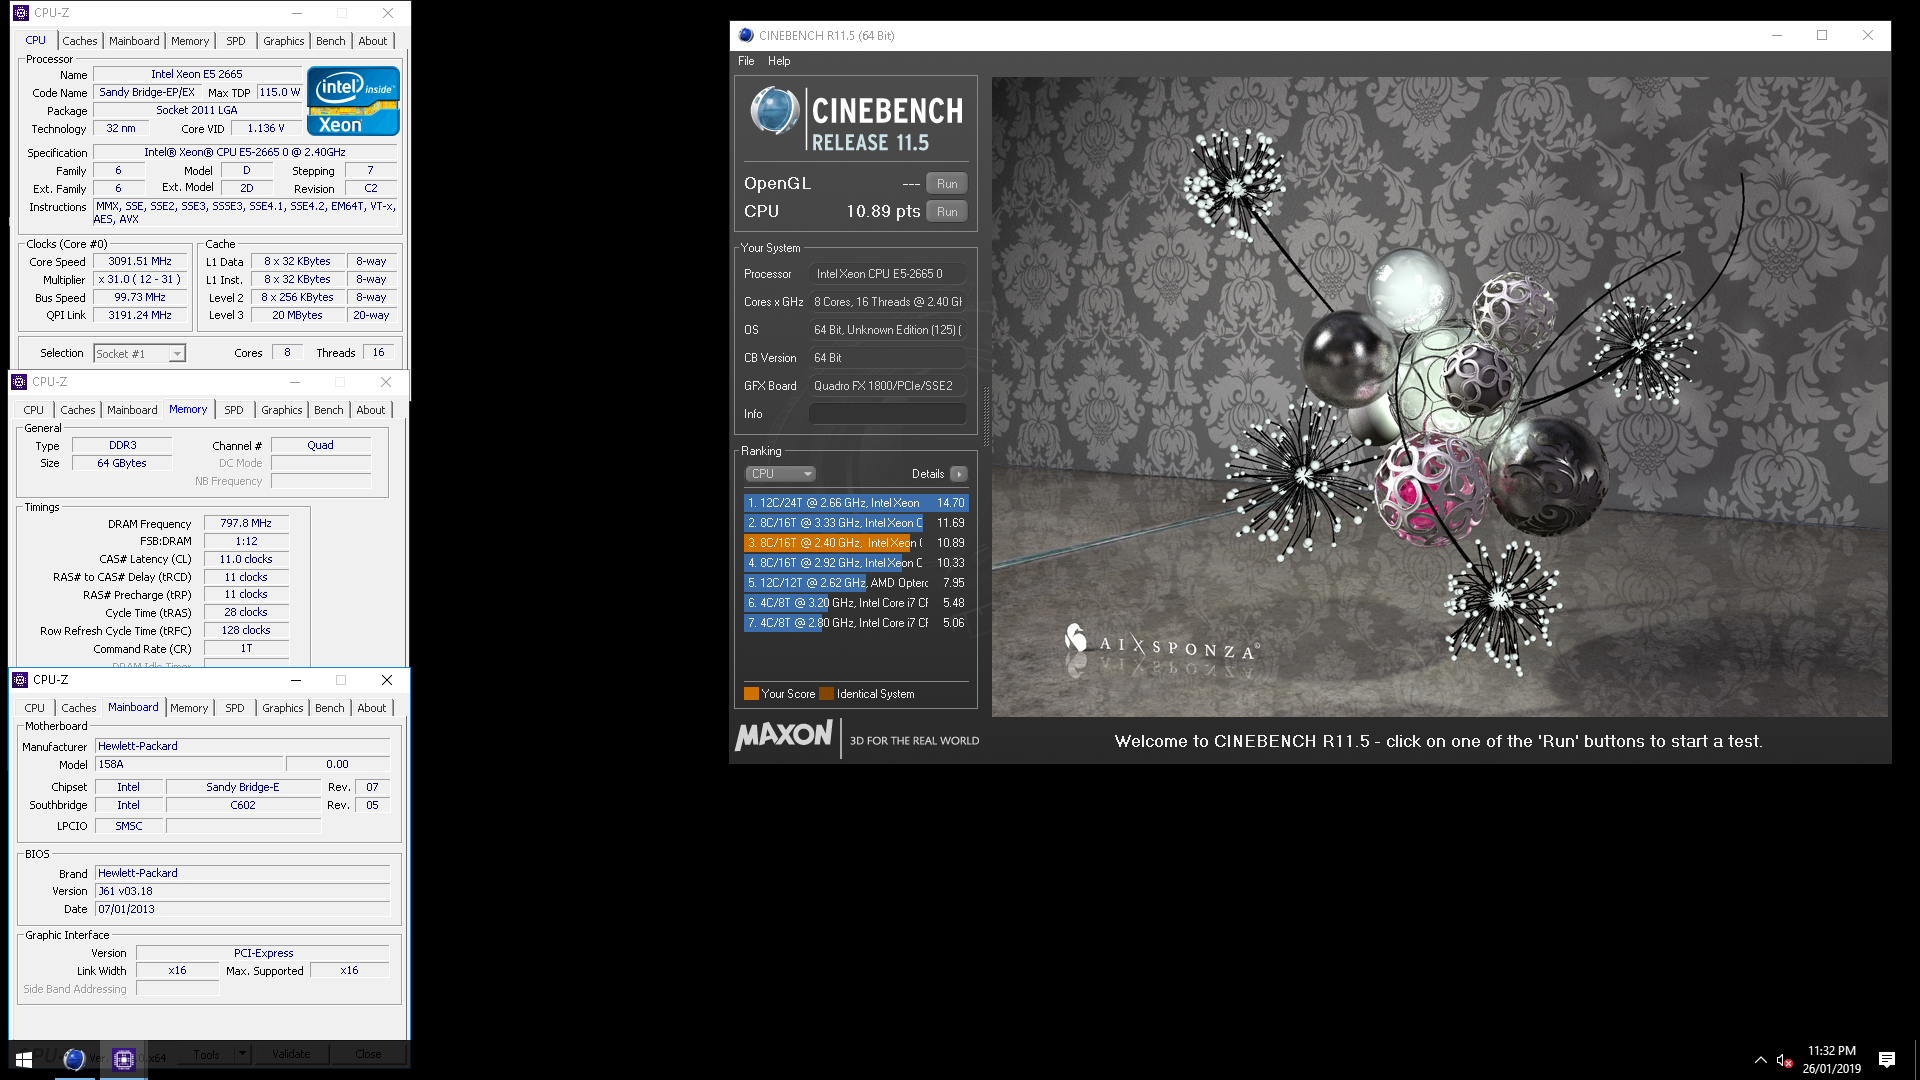The width and height of the screenshot is (1920, 1080).
Task: Select SPD tab in the Memory CPU-Z window
Action: click(x=234, y=410)
